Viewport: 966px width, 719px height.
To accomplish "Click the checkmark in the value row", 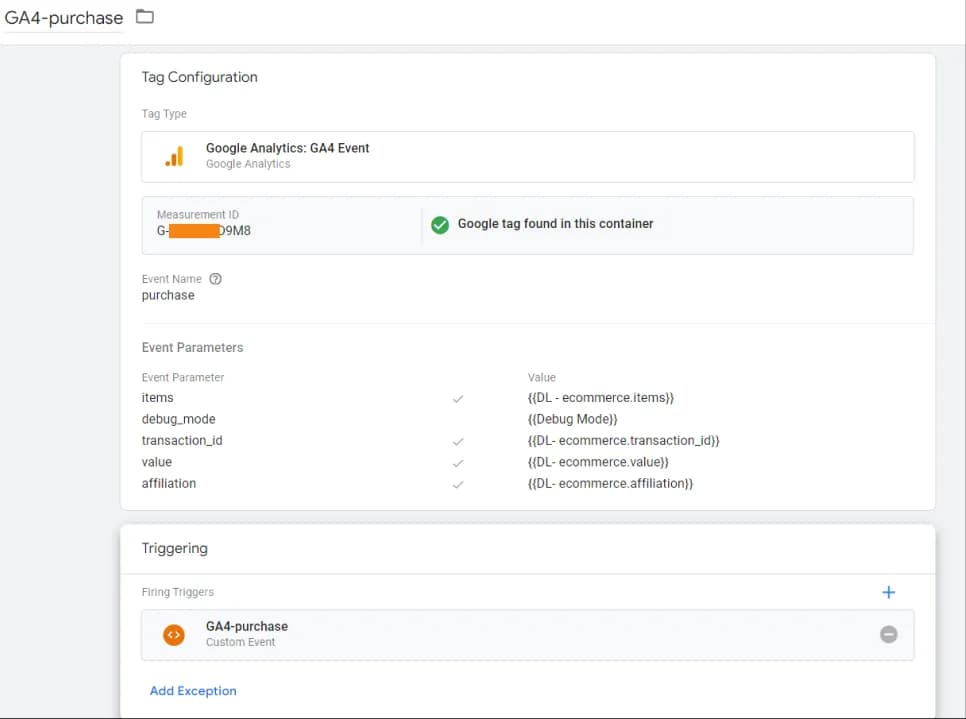I will (458, 463).
